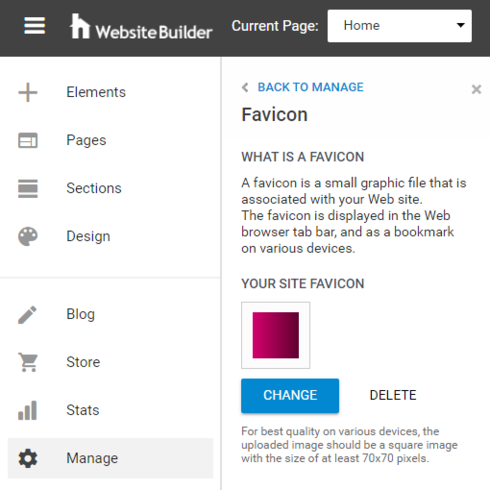Click the dropdown arrow next to Home
This screenshot has width=490, height=490.
tap(460, 25)
